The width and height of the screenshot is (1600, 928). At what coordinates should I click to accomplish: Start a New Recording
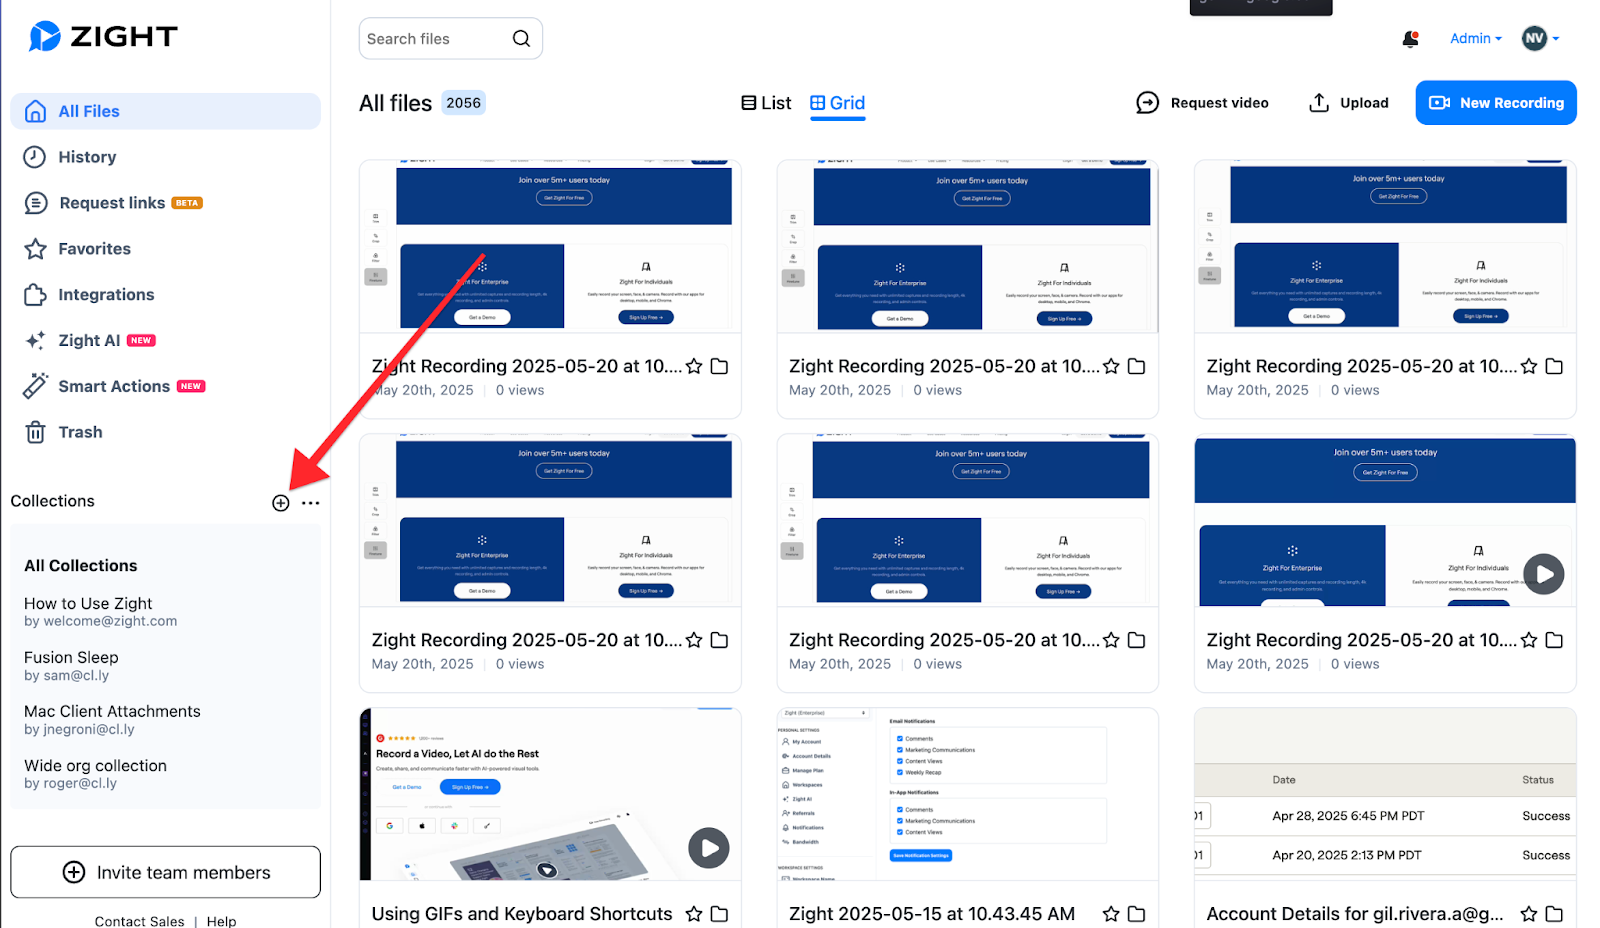1496,103
